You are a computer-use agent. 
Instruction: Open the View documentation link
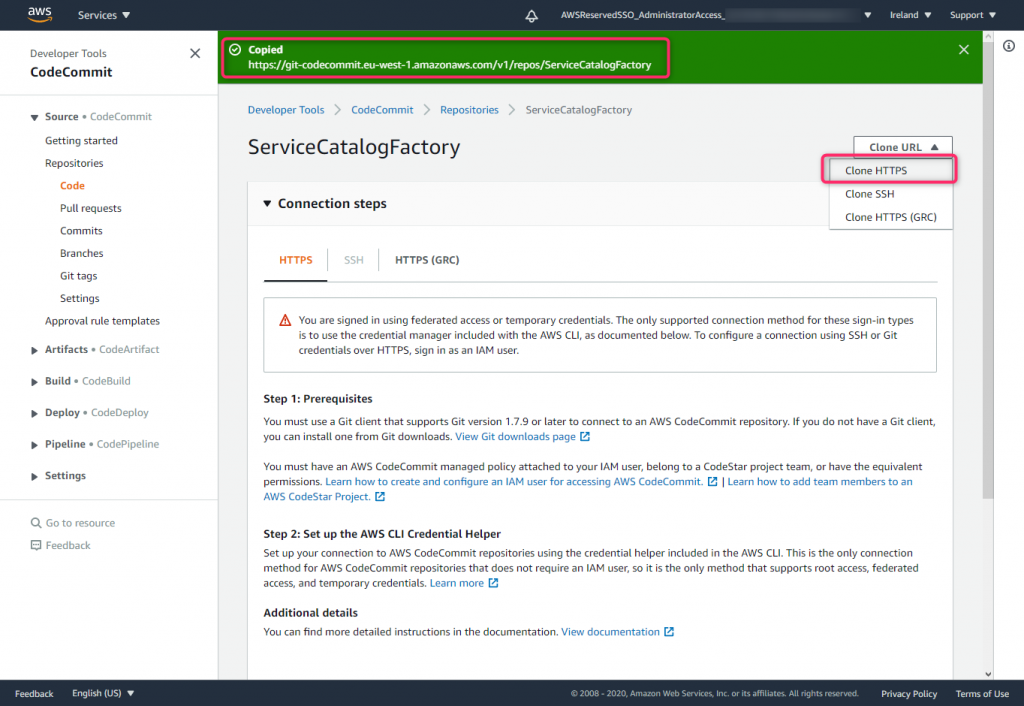610,632
